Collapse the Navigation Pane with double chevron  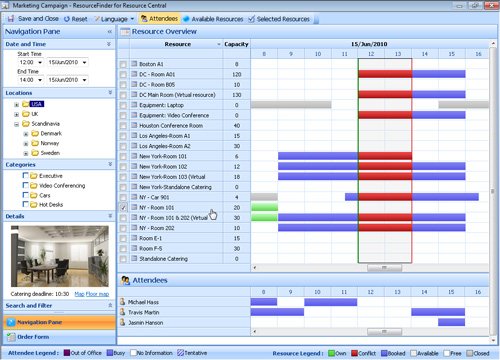[x=110, y=31]
